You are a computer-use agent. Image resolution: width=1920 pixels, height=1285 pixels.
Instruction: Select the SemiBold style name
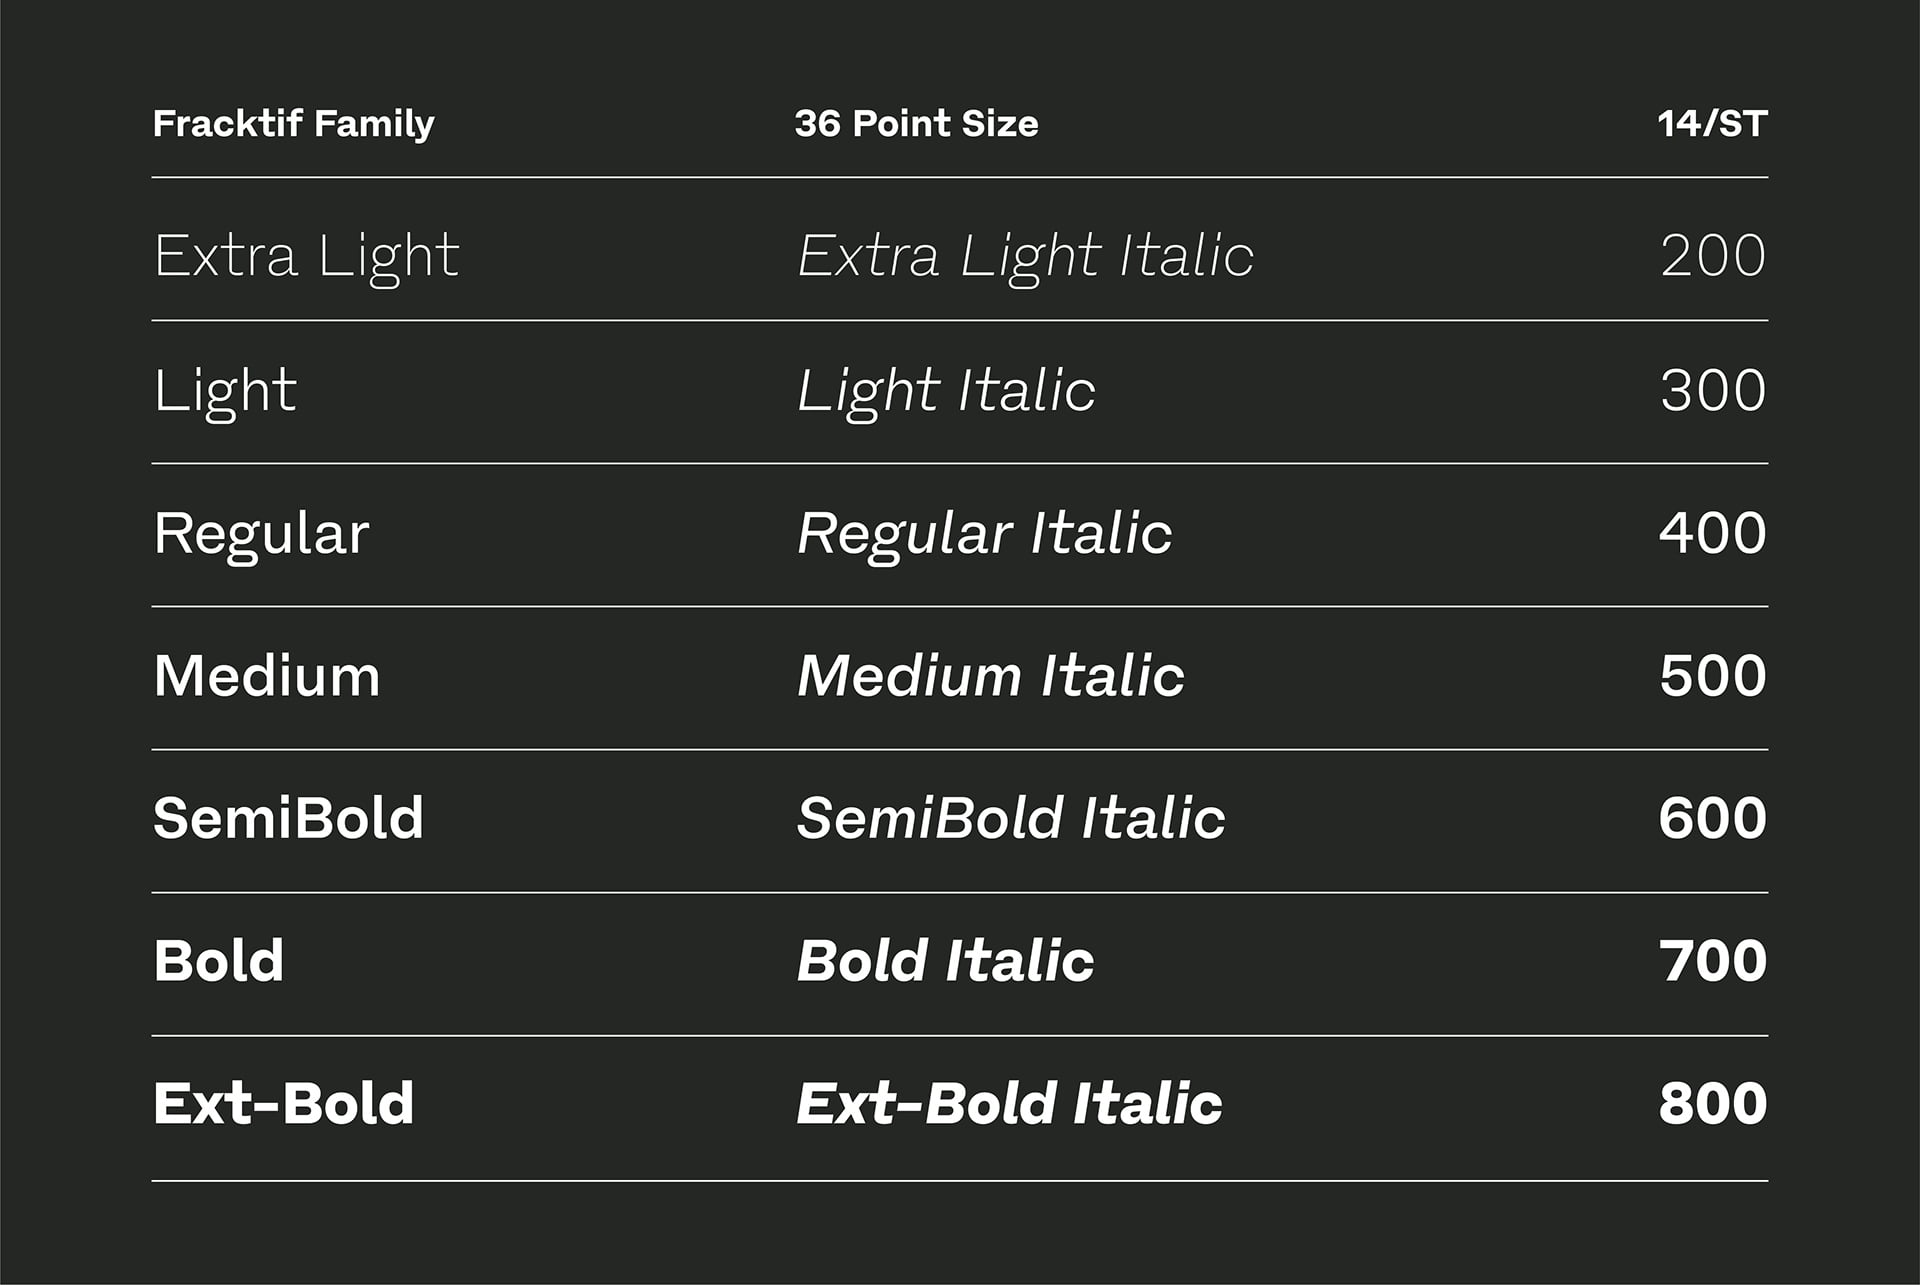[288, 818]
